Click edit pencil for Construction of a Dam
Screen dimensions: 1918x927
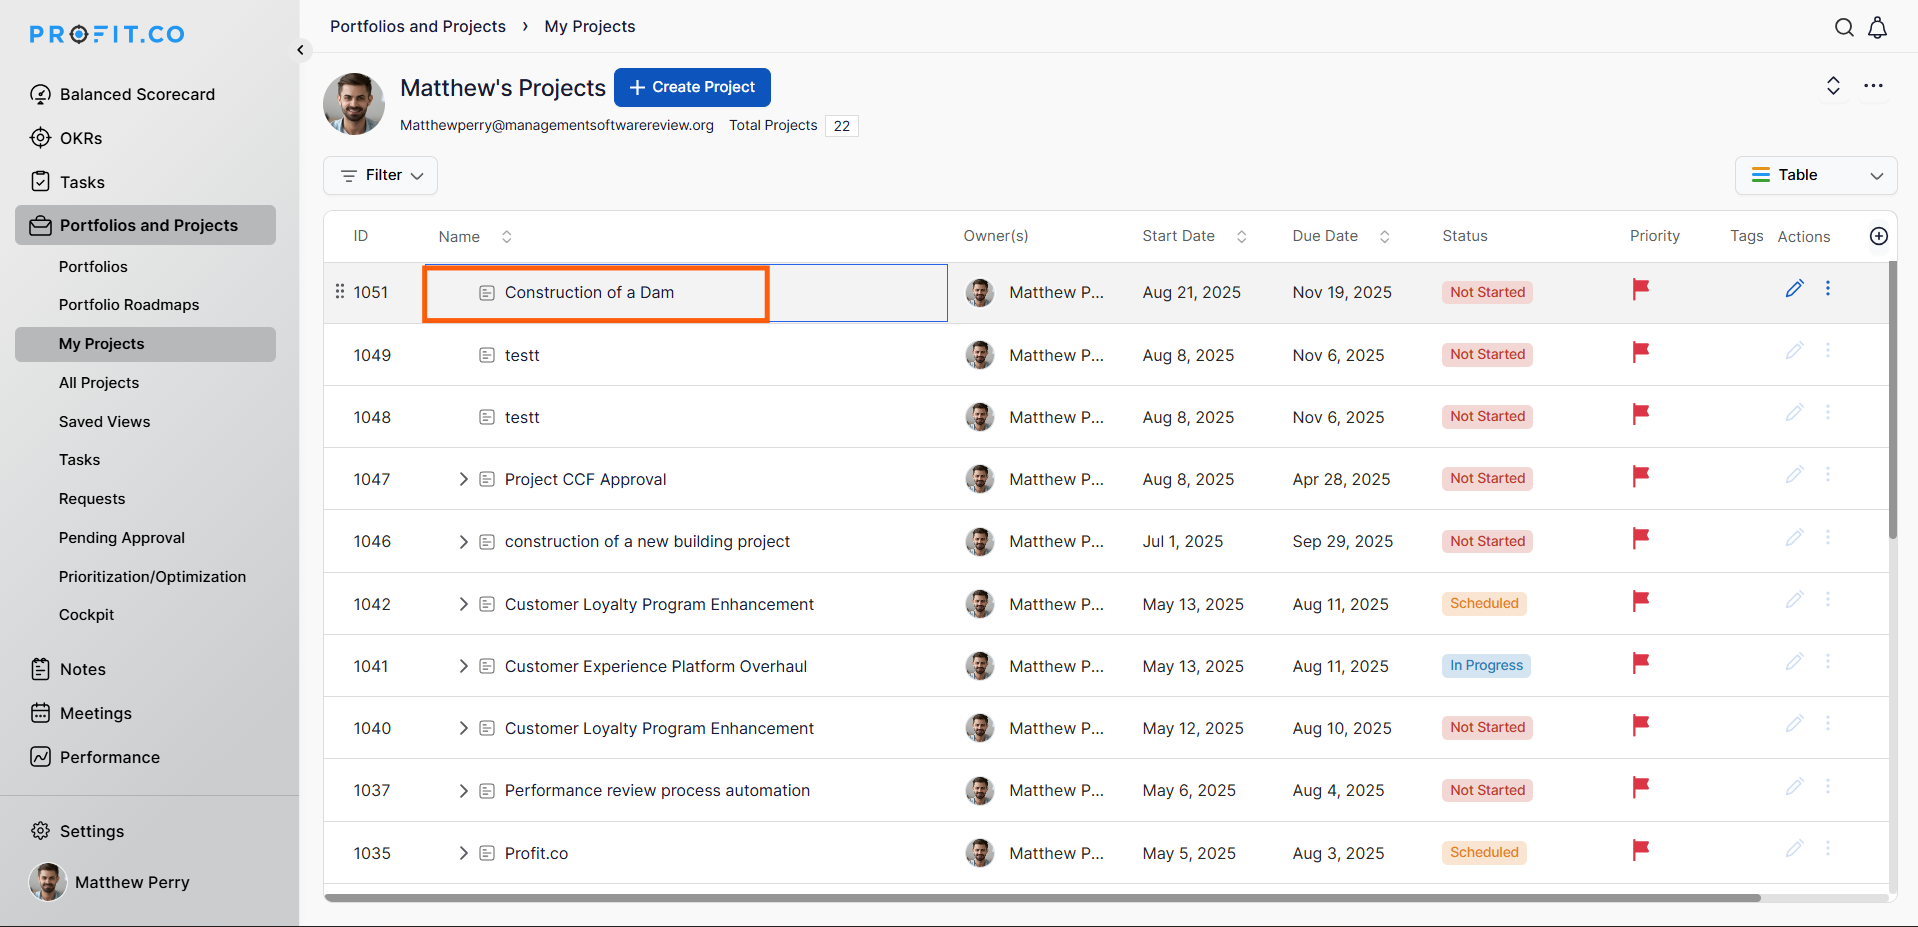(1794, 289)
